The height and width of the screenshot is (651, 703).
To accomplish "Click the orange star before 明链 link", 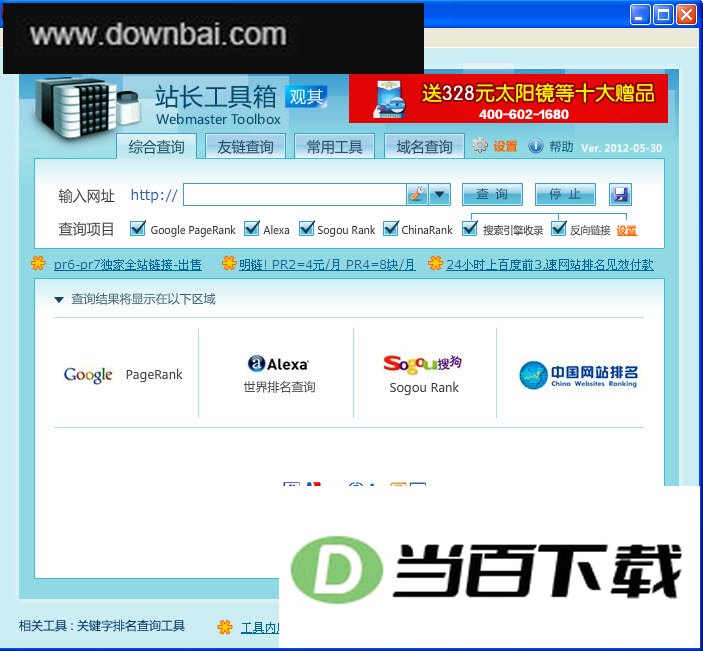I will click(229, 263).
